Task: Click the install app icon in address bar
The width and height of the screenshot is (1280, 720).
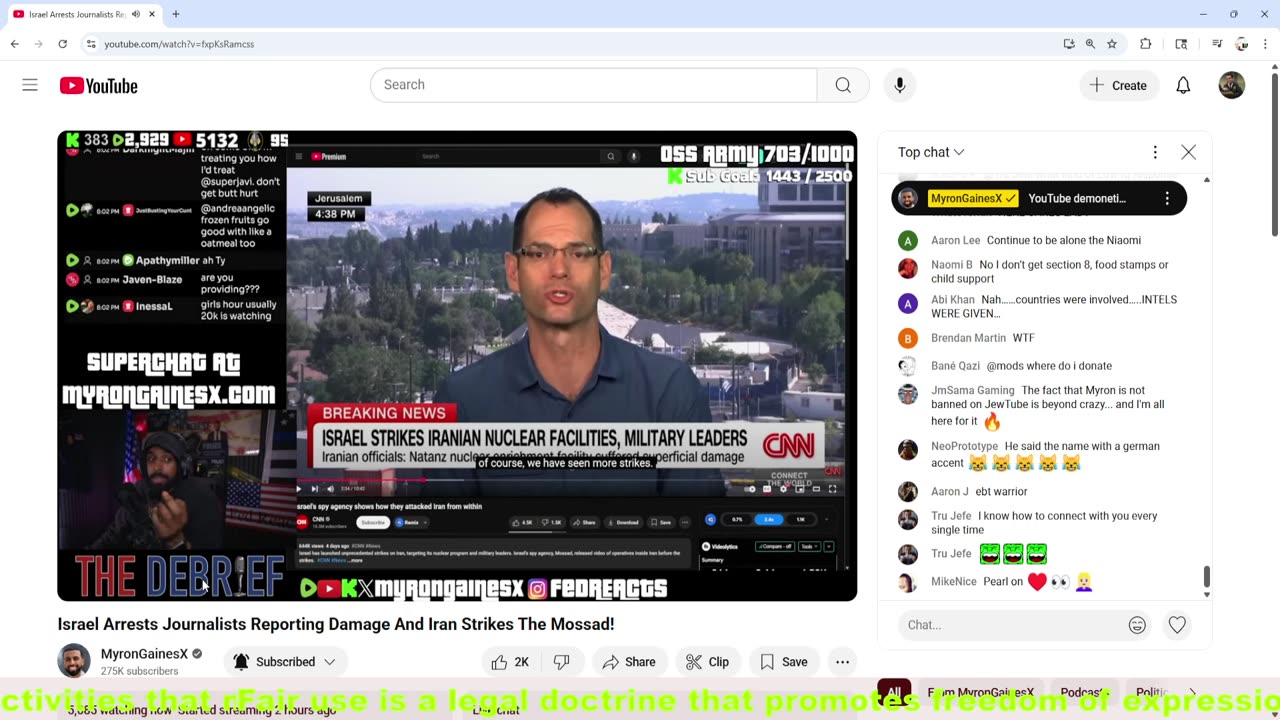Action: [1069, 44]
